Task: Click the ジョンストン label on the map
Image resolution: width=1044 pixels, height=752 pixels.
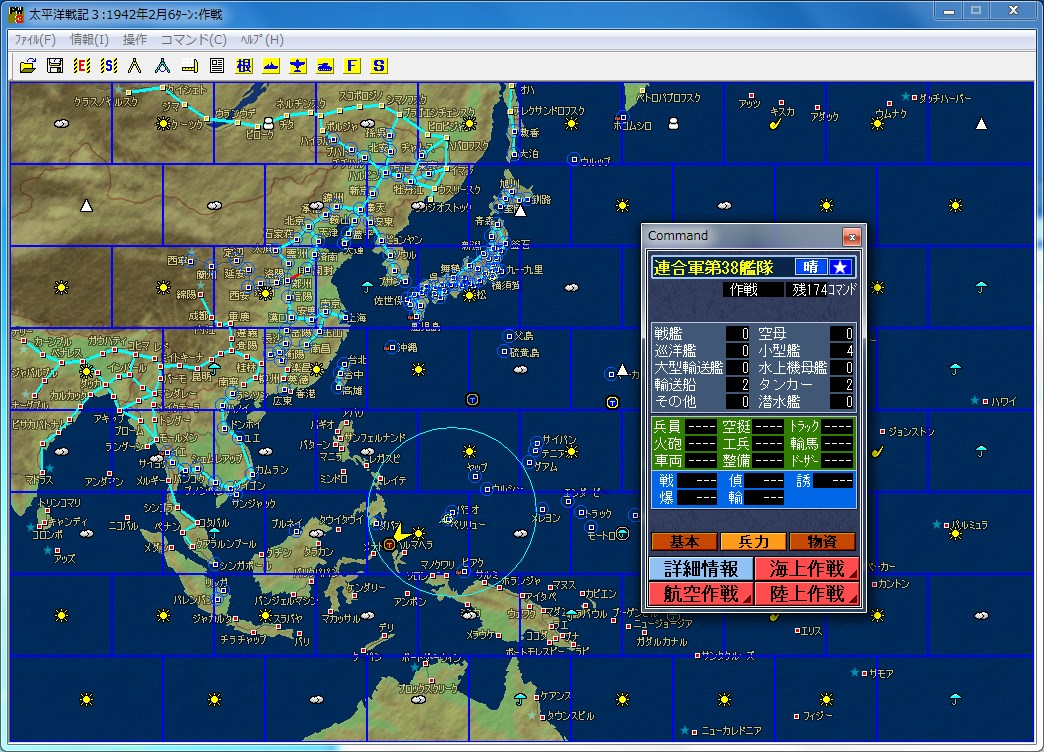Action: (x=910, y=432)
